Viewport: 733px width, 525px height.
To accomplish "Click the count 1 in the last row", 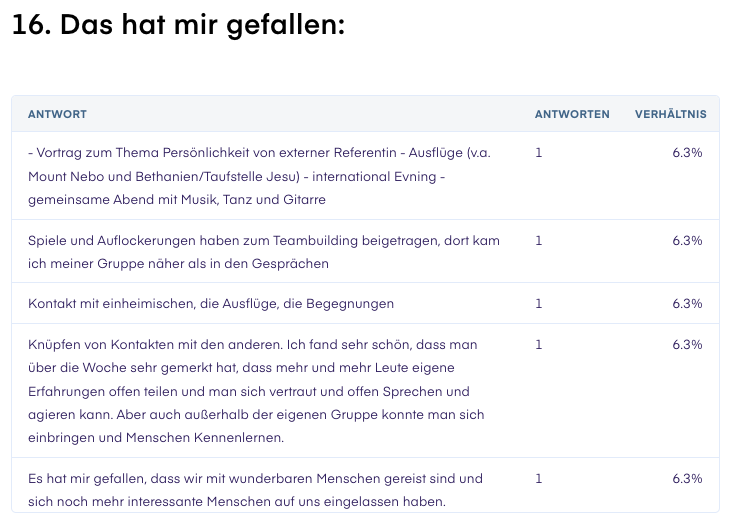I will coord(539,479).
